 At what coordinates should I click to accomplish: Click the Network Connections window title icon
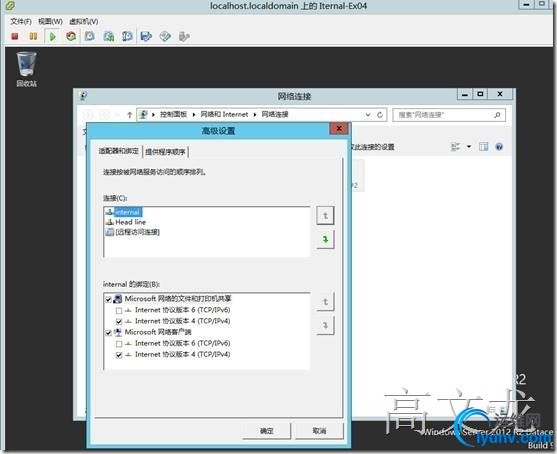click(83, 96)
